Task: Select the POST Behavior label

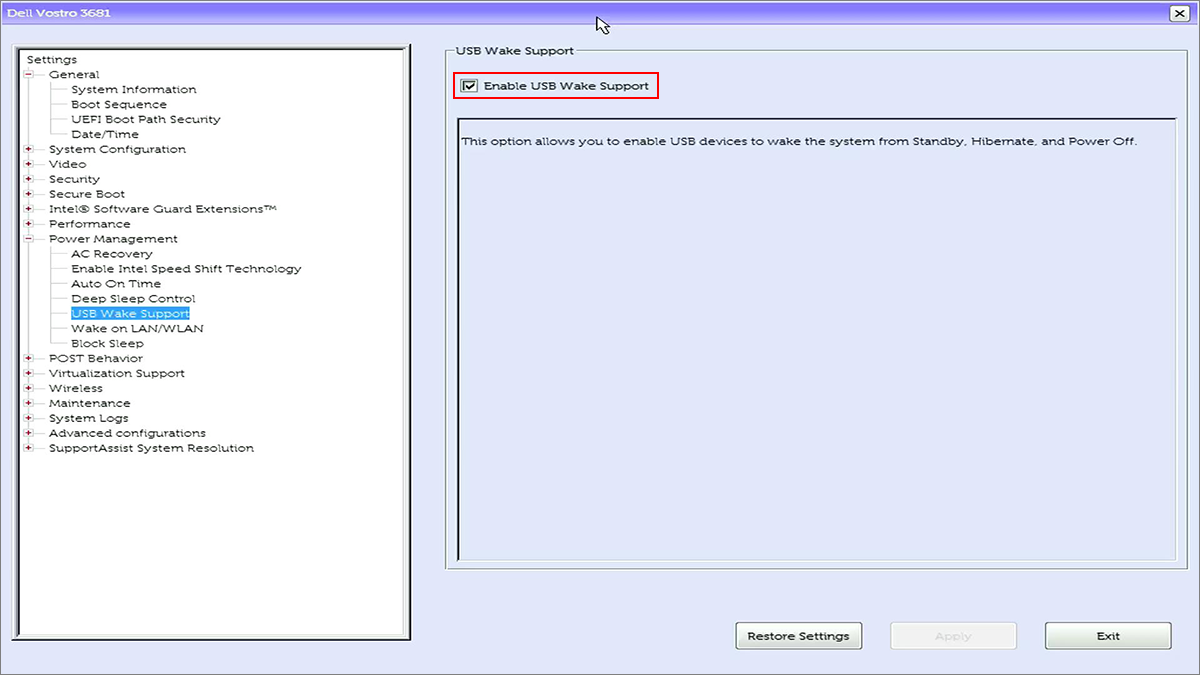Action: pyautogui.click(x=96, y=359)
